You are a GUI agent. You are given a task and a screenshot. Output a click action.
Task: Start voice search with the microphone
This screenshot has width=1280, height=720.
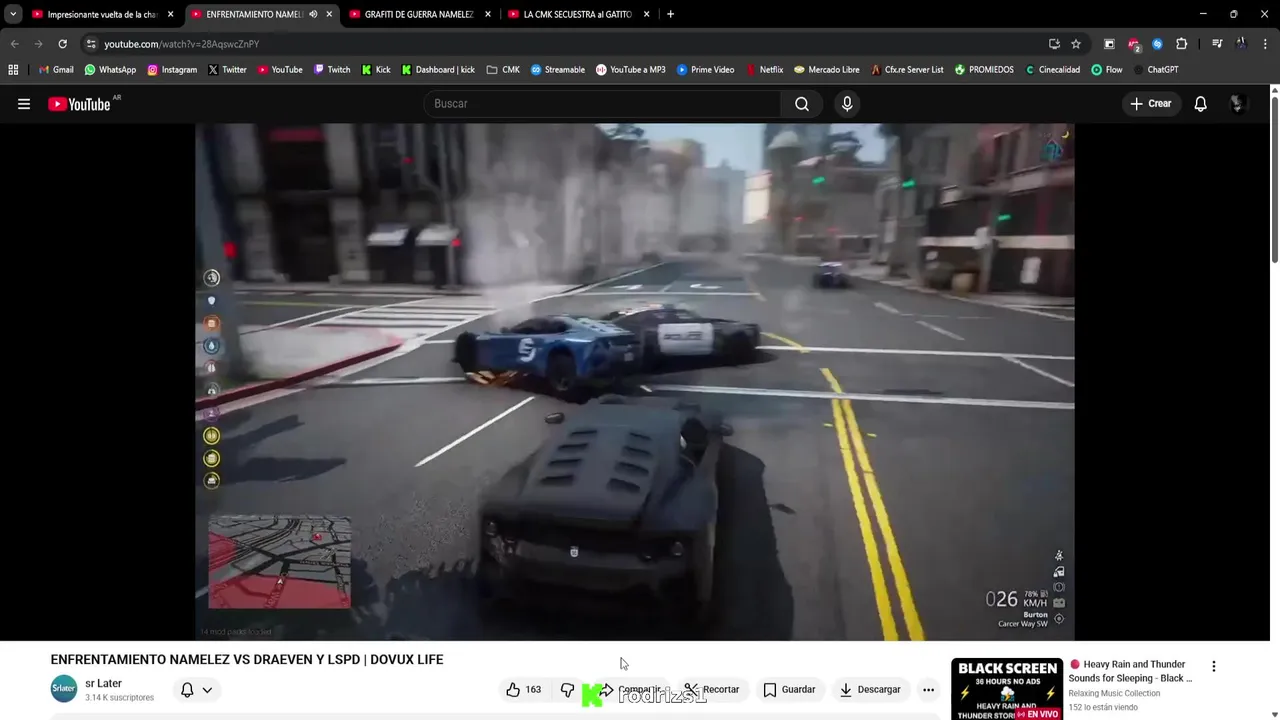[847, 104]
